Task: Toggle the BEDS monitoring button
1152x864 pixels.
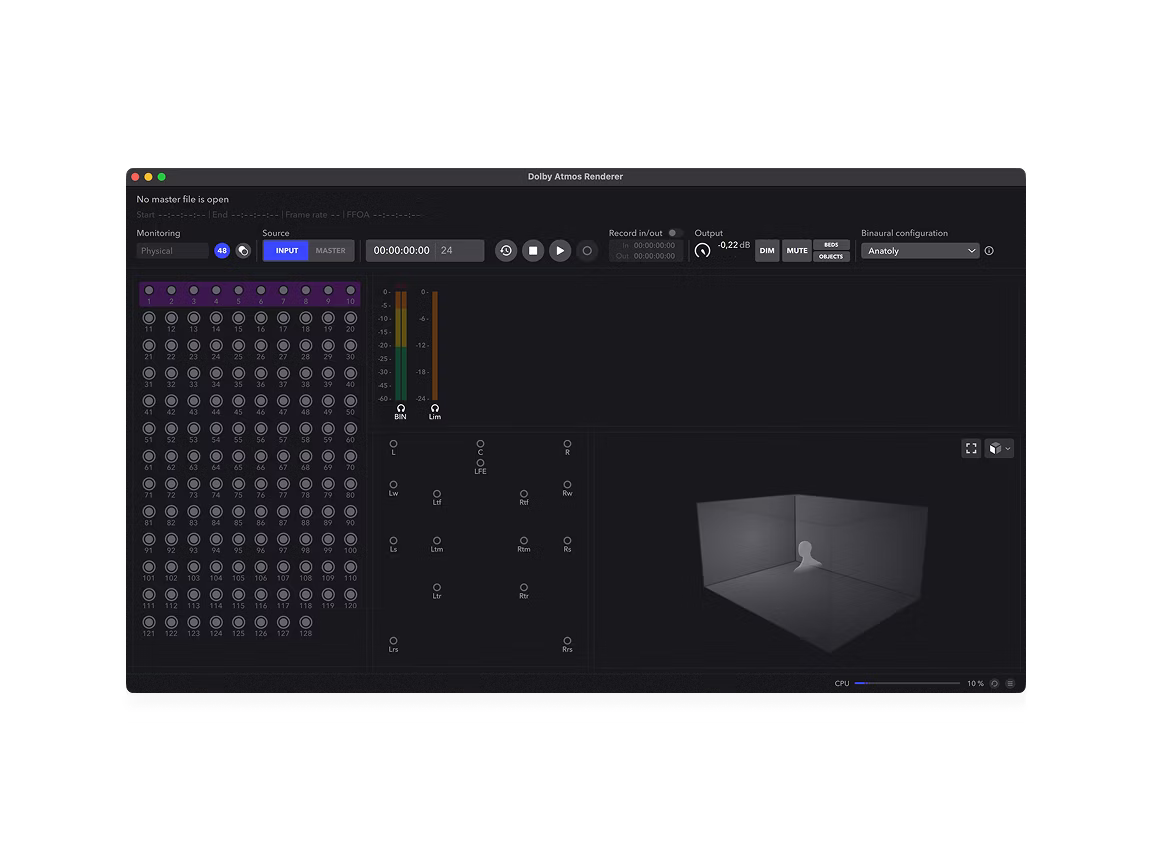Action: click(831, 245)
